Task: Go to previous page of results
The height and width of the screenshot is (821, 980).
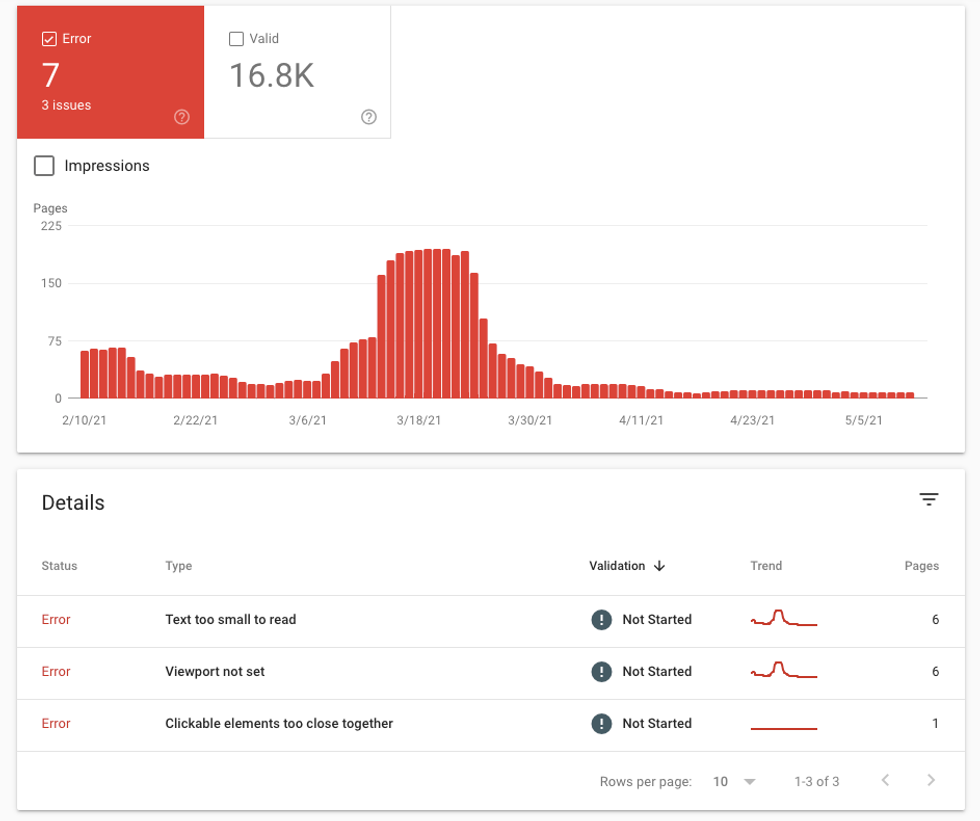Action: point(885,781)
